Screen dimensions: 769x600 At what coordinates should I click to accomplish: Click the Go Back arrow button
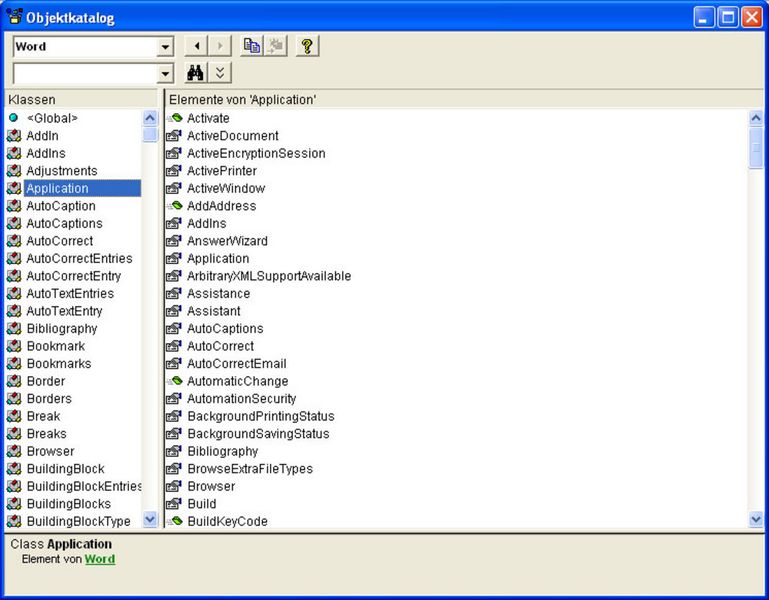coord(196,46)
